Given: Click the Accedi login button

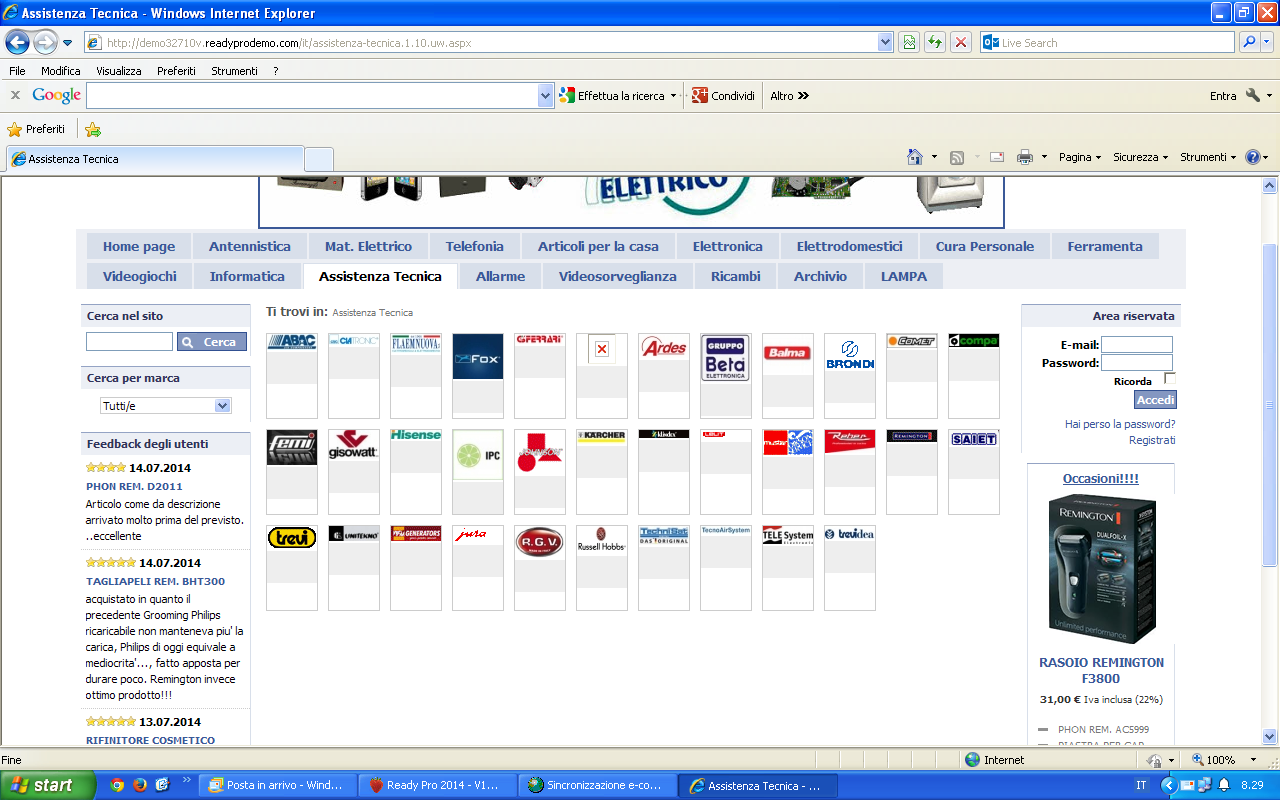Looking at the screenshot, I should point(1155,399).
